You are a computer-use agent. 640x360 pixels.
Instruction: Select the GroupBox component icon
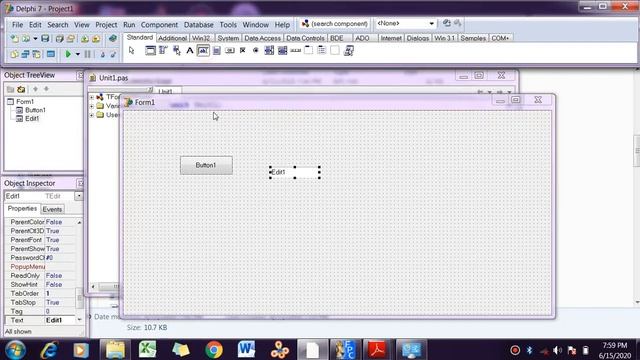pyautogui.click(x=309, y=51)
